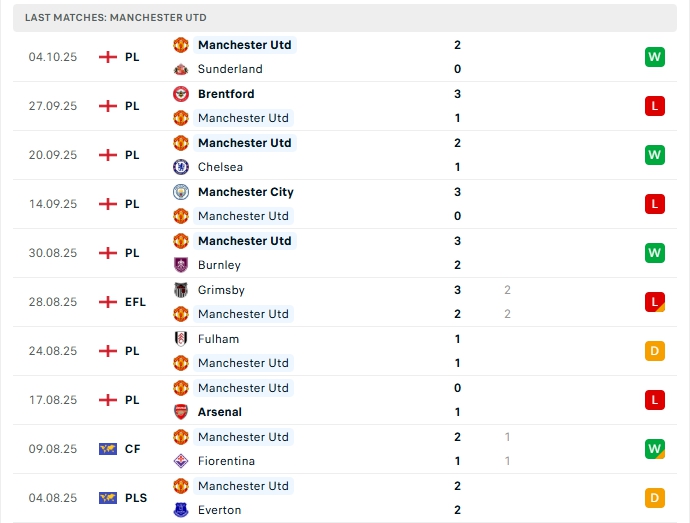
Task: Click the Burnley club crest icon
Action: (181, 265)
